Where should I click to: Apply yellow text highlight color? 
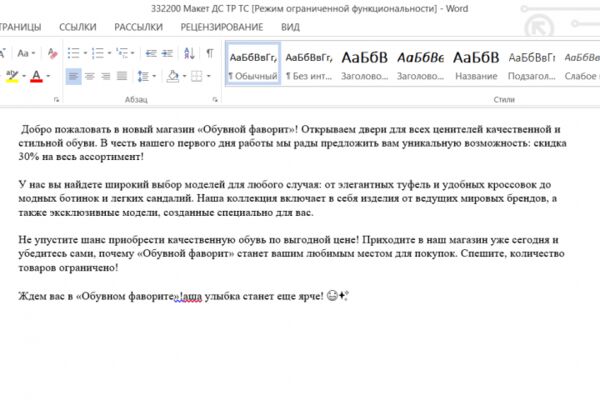[12, 76]
